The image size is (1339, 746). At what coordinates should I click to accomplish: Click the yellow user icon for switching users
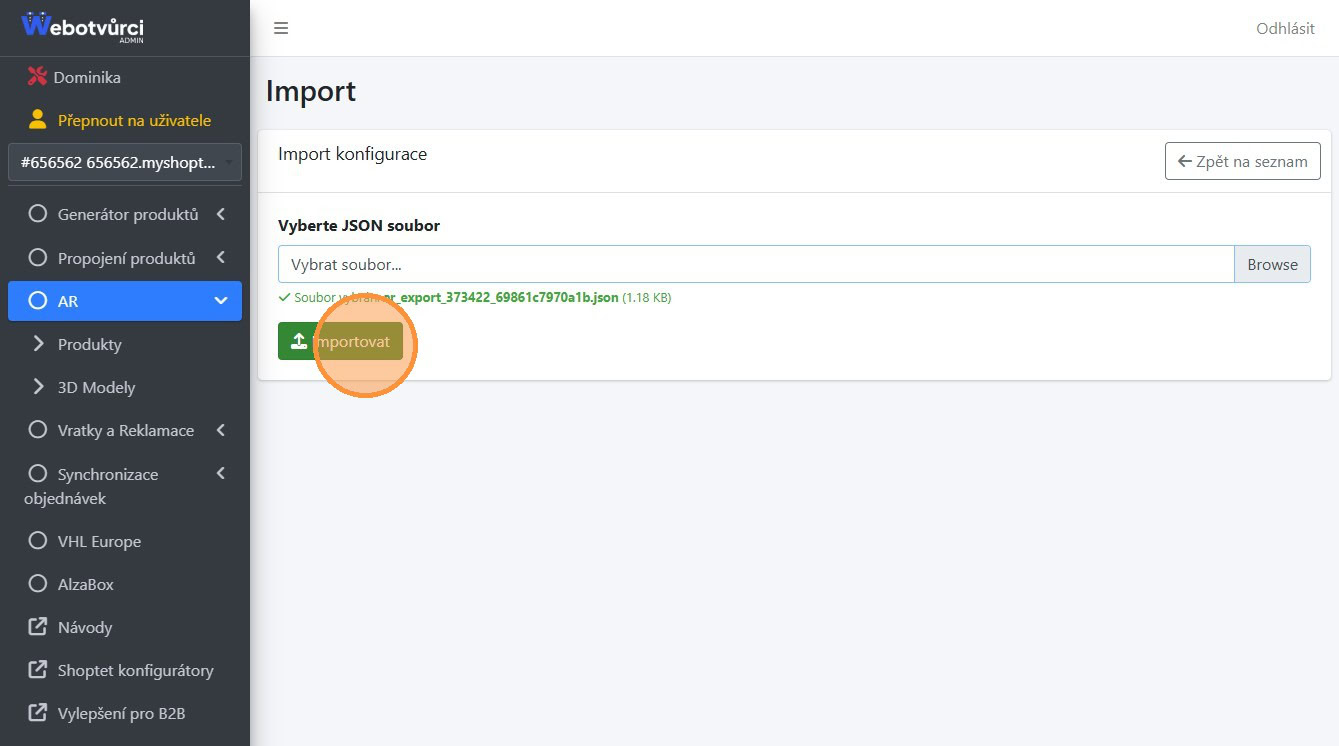coord(38,120)
